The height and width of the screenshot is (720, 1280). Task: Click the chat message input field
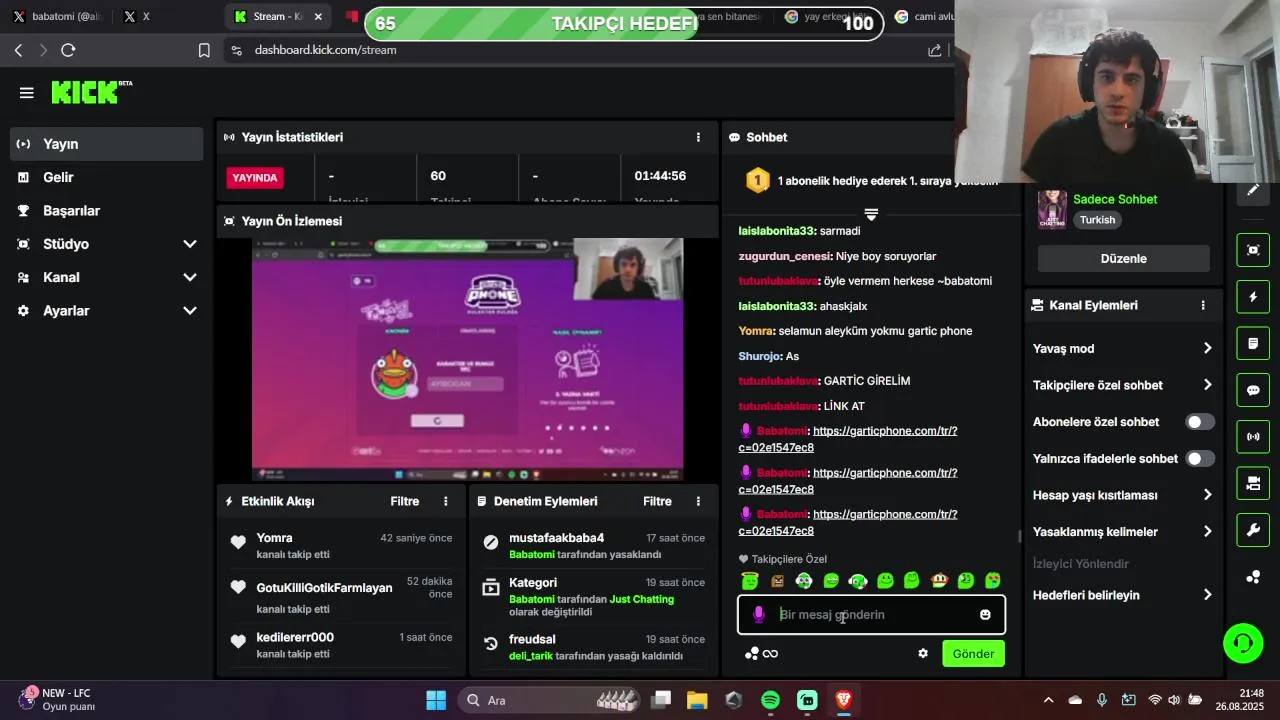871,615
